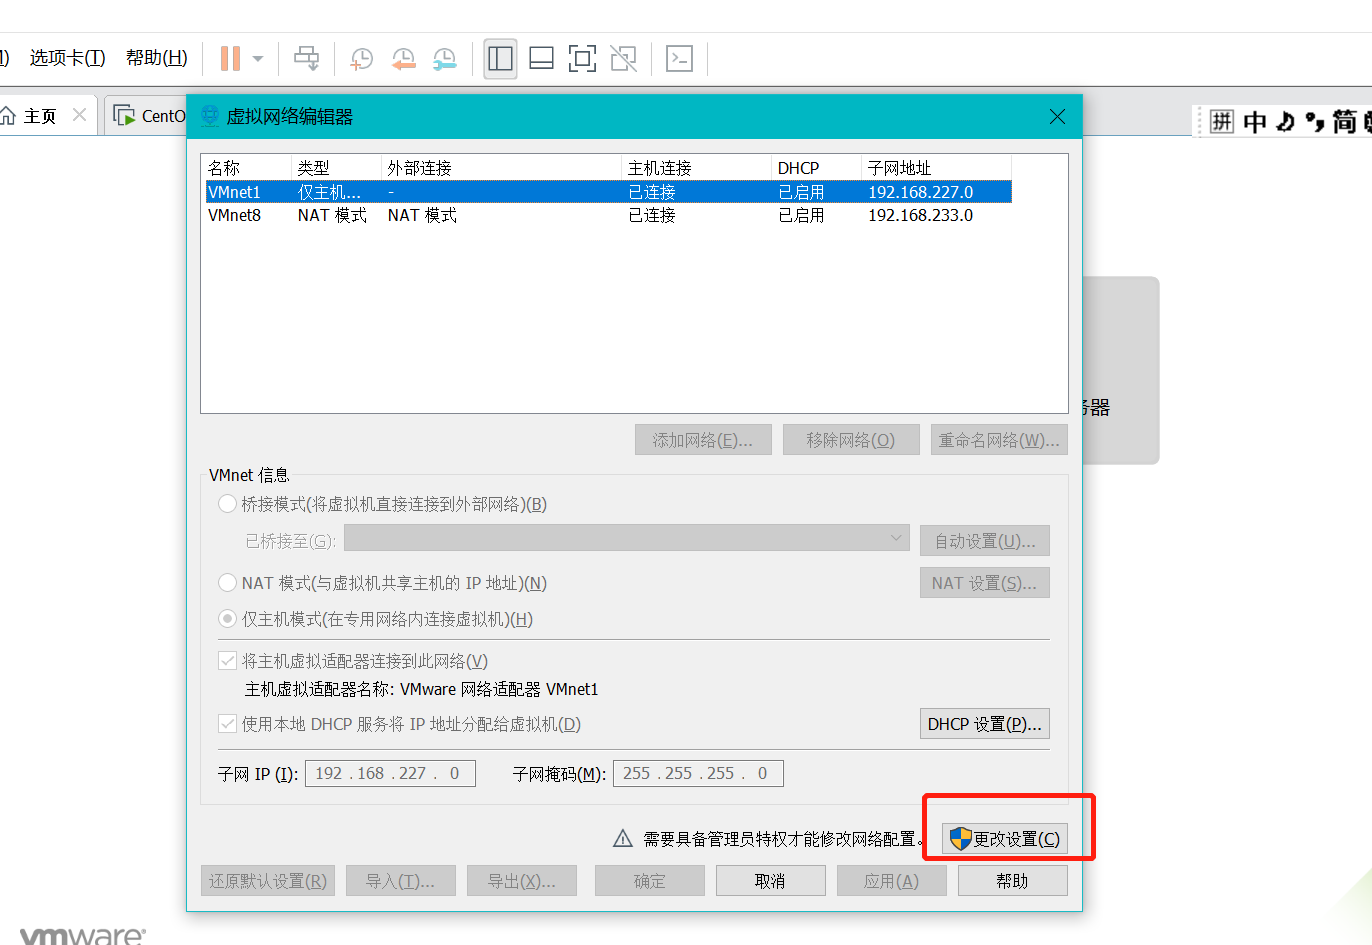Click the warning triangle icon
Image resolution: width=1372 pixels, height=945 pixels.
[623, 839]
